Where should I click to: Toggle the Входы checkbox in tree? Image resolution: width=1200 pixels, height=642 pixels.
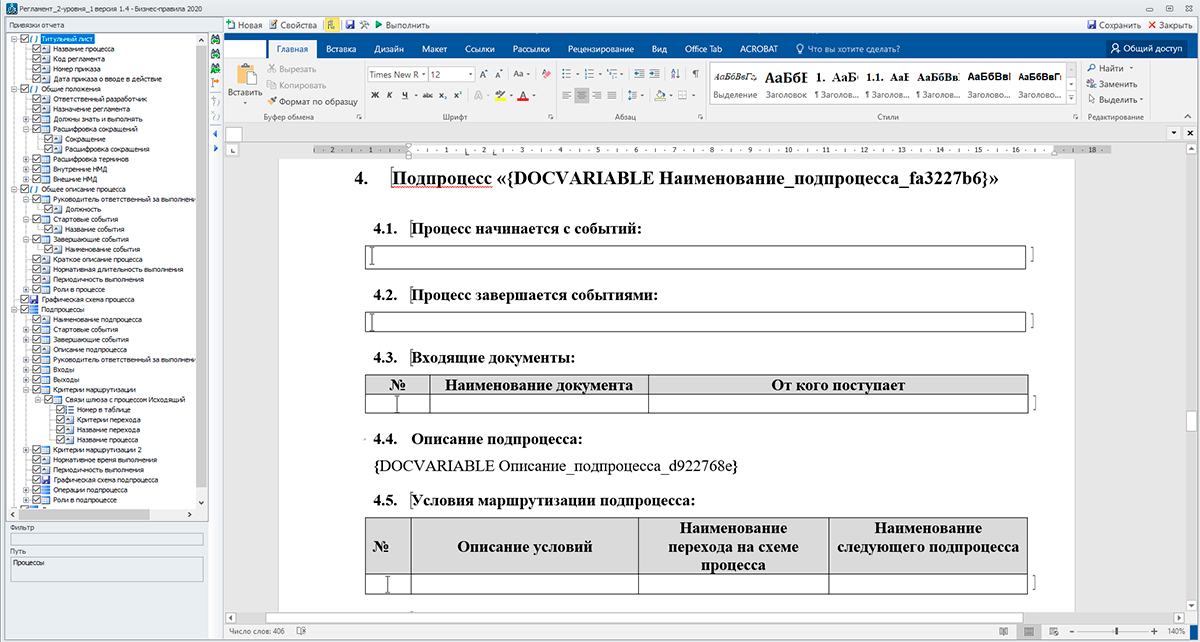click(x=37, y=369)
